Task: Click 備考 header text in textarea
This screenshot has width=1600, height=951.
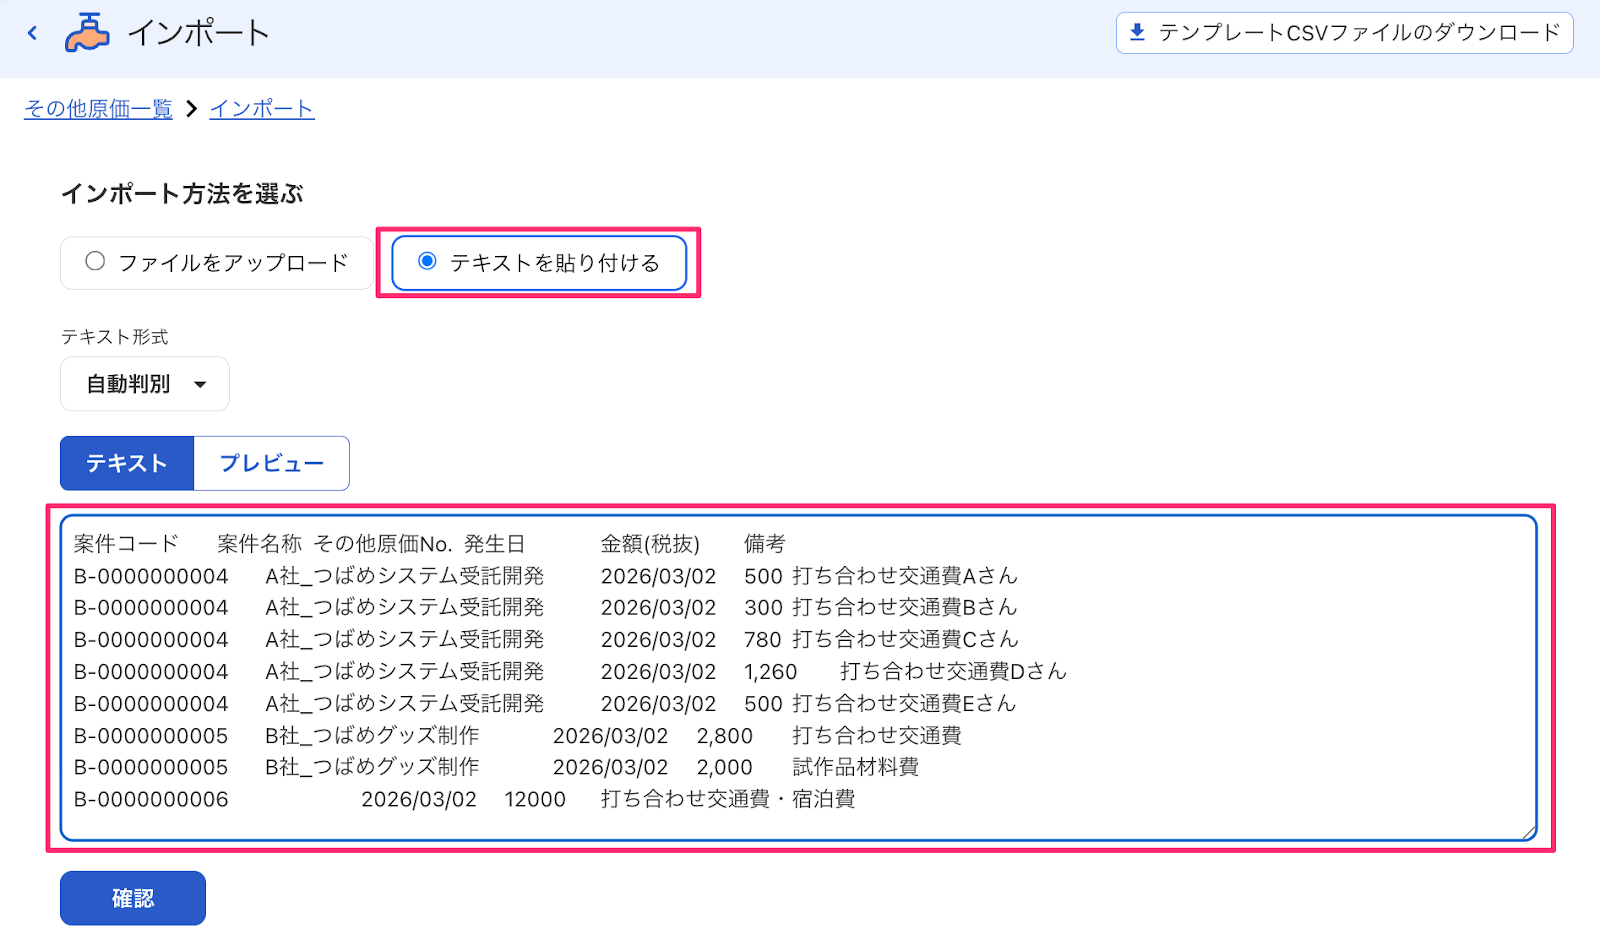Action: pos(765,544)
